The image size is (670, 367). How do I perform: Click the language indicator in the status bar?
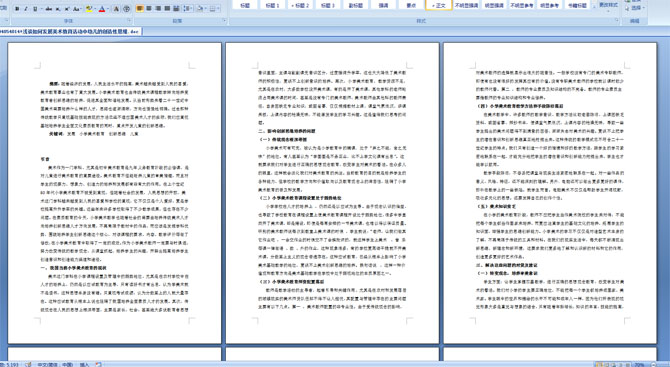click(55, 364)
